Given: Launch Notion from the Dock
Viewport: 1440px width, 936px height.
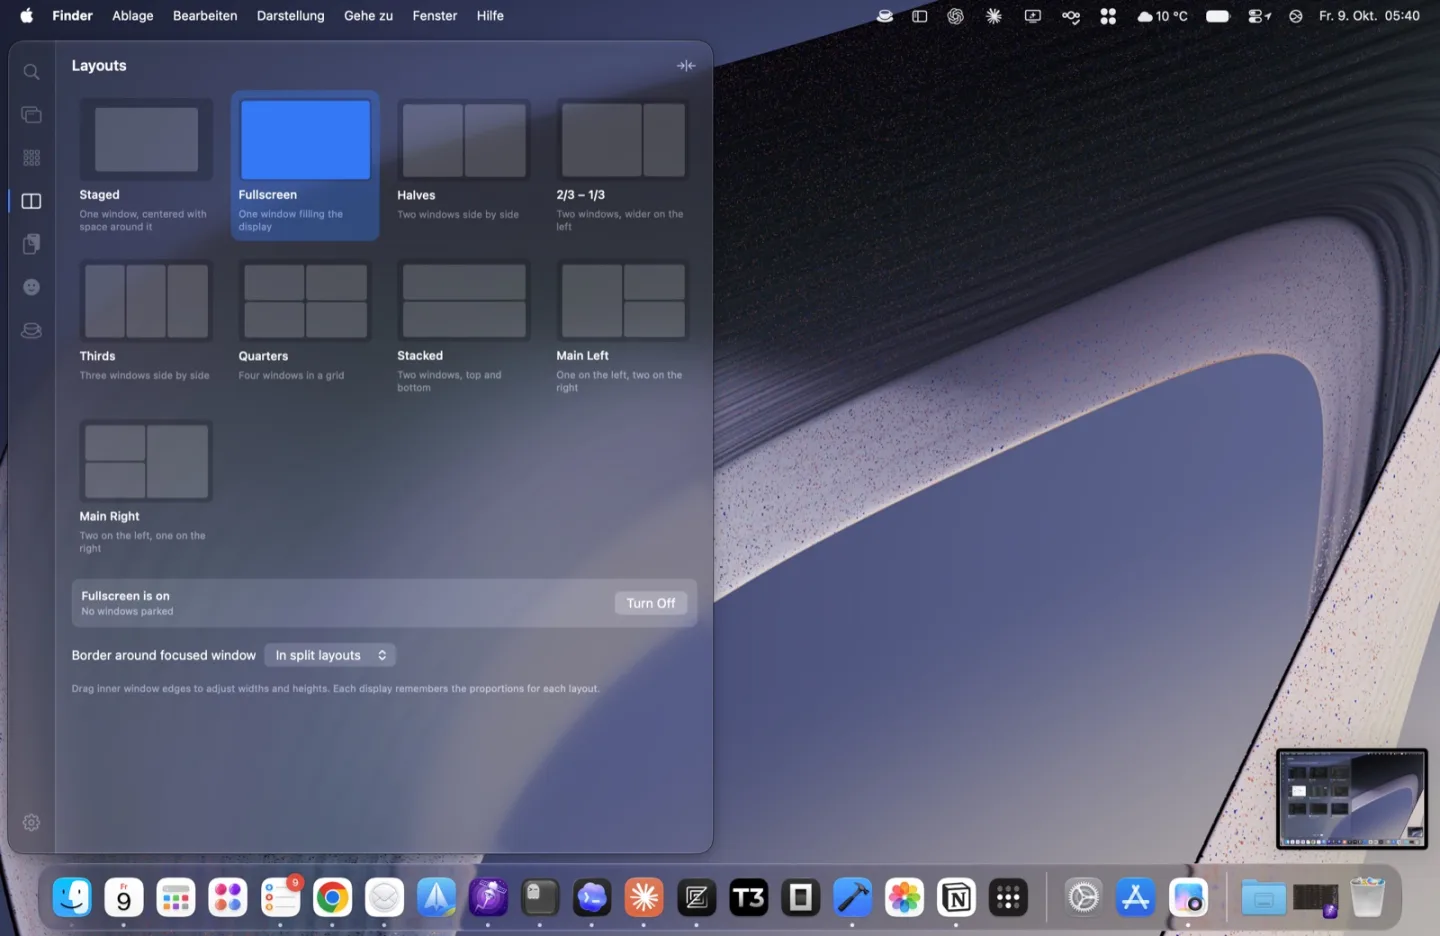Looking at the screenshot, I should (956, 898).
